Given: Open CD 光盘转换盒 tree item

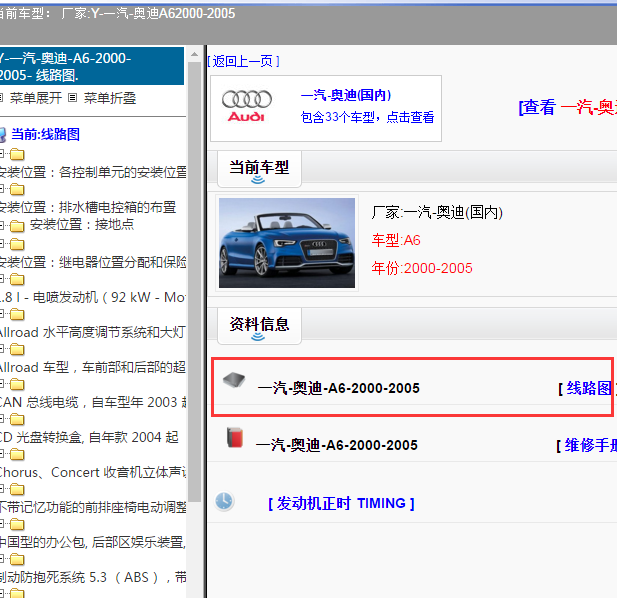Looking at the screenshot, I should tap(89, 437).
